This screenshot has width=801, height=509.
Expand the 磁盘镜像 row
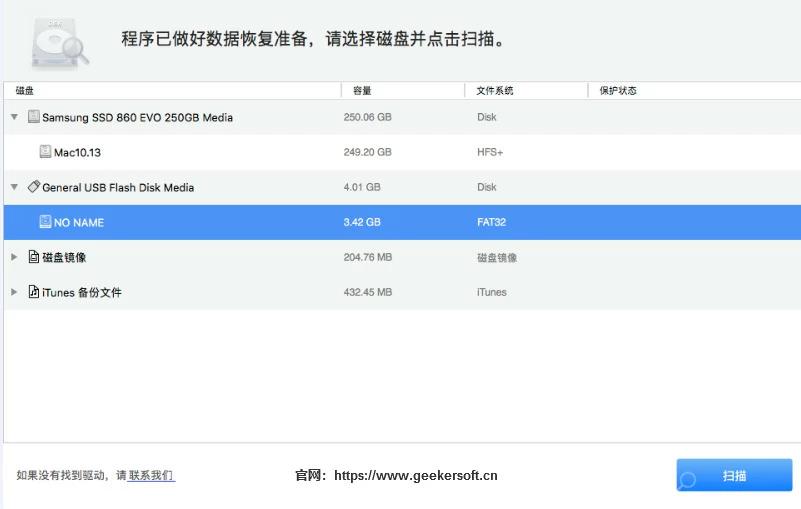14,257
